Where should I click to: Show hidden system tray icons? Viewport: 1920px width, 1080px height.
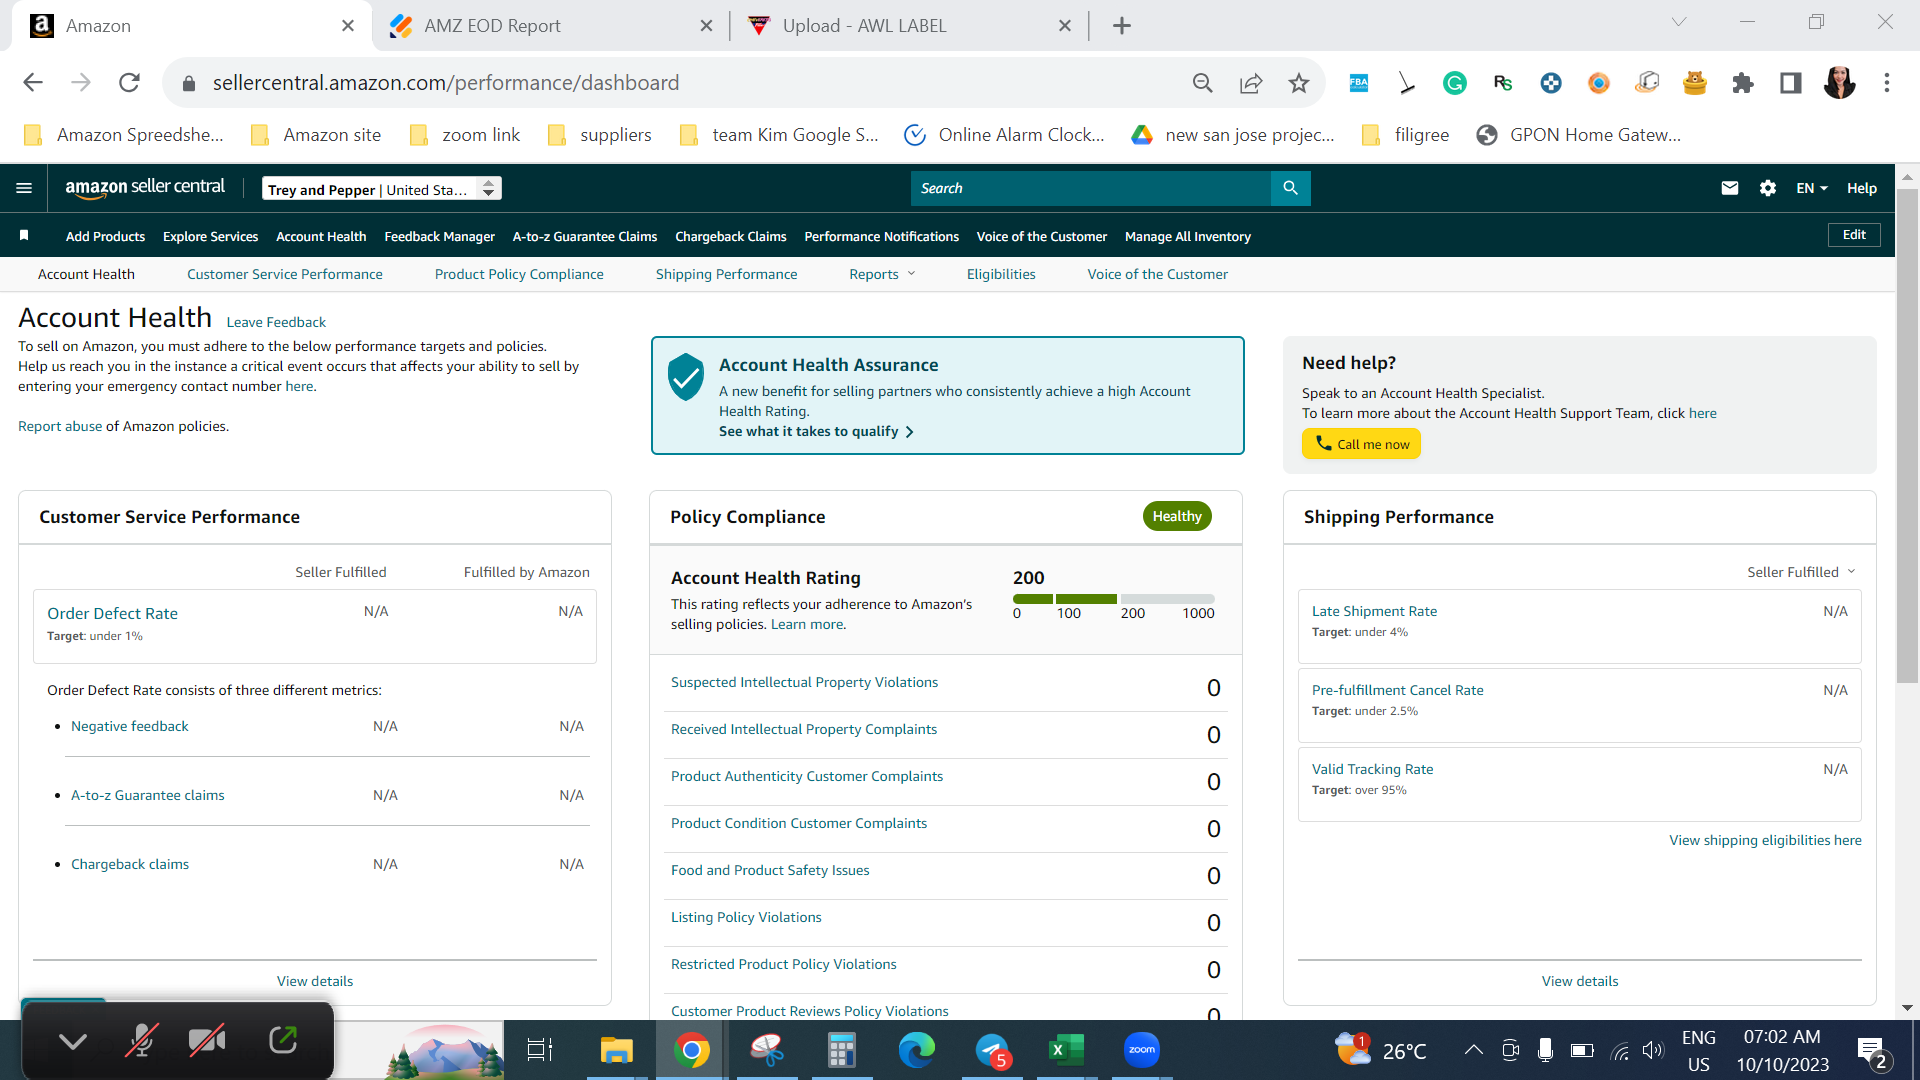tap(1473, 1050)
